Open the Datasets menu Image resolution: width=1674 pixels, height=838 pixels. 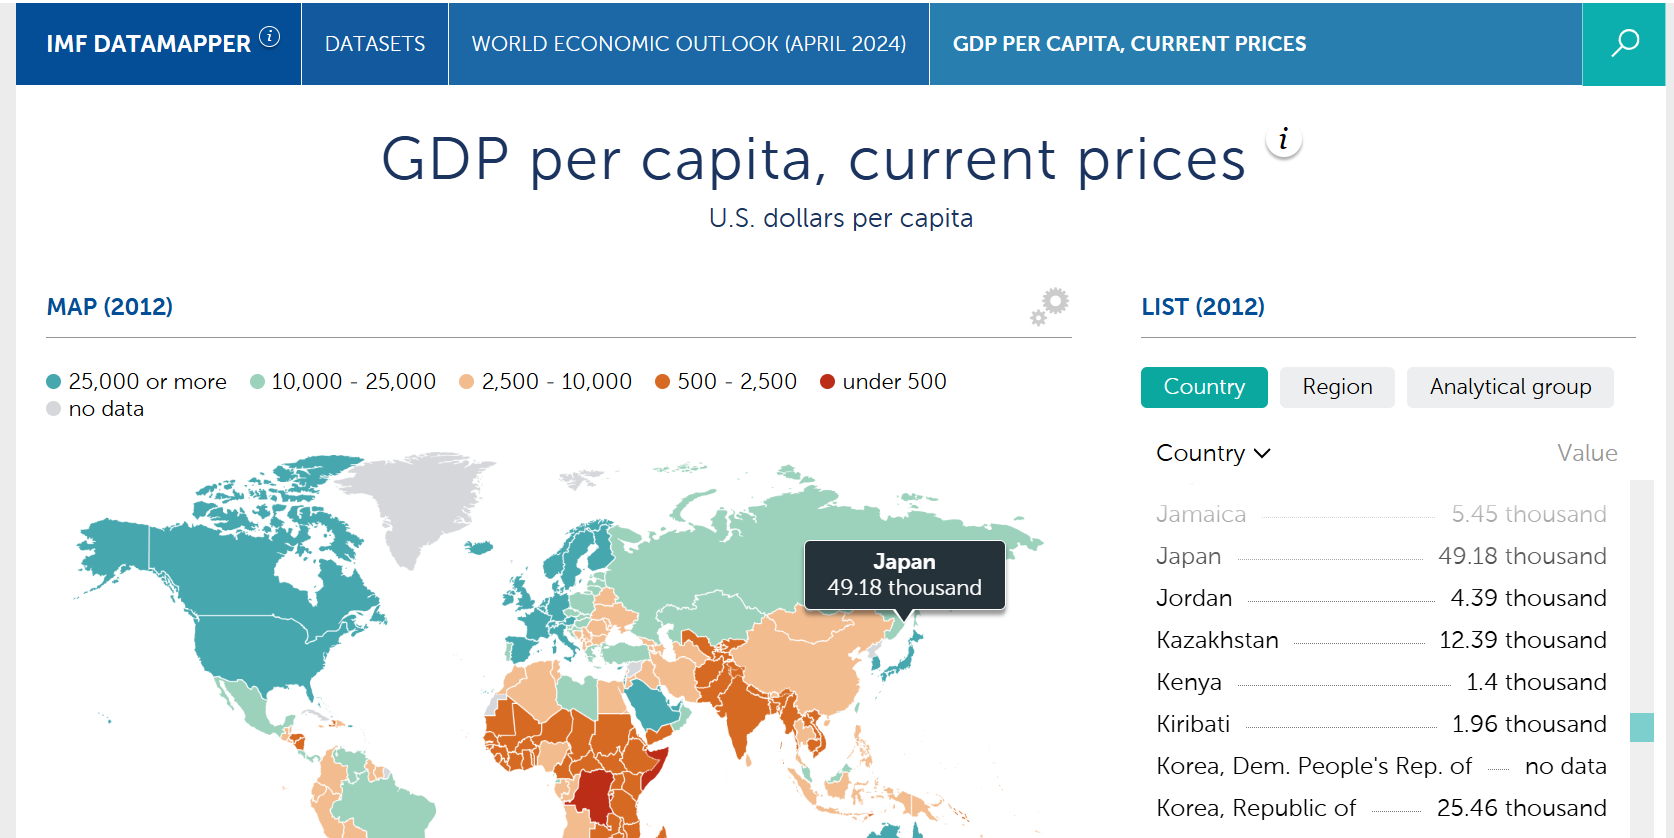click(x=375, y=44)
